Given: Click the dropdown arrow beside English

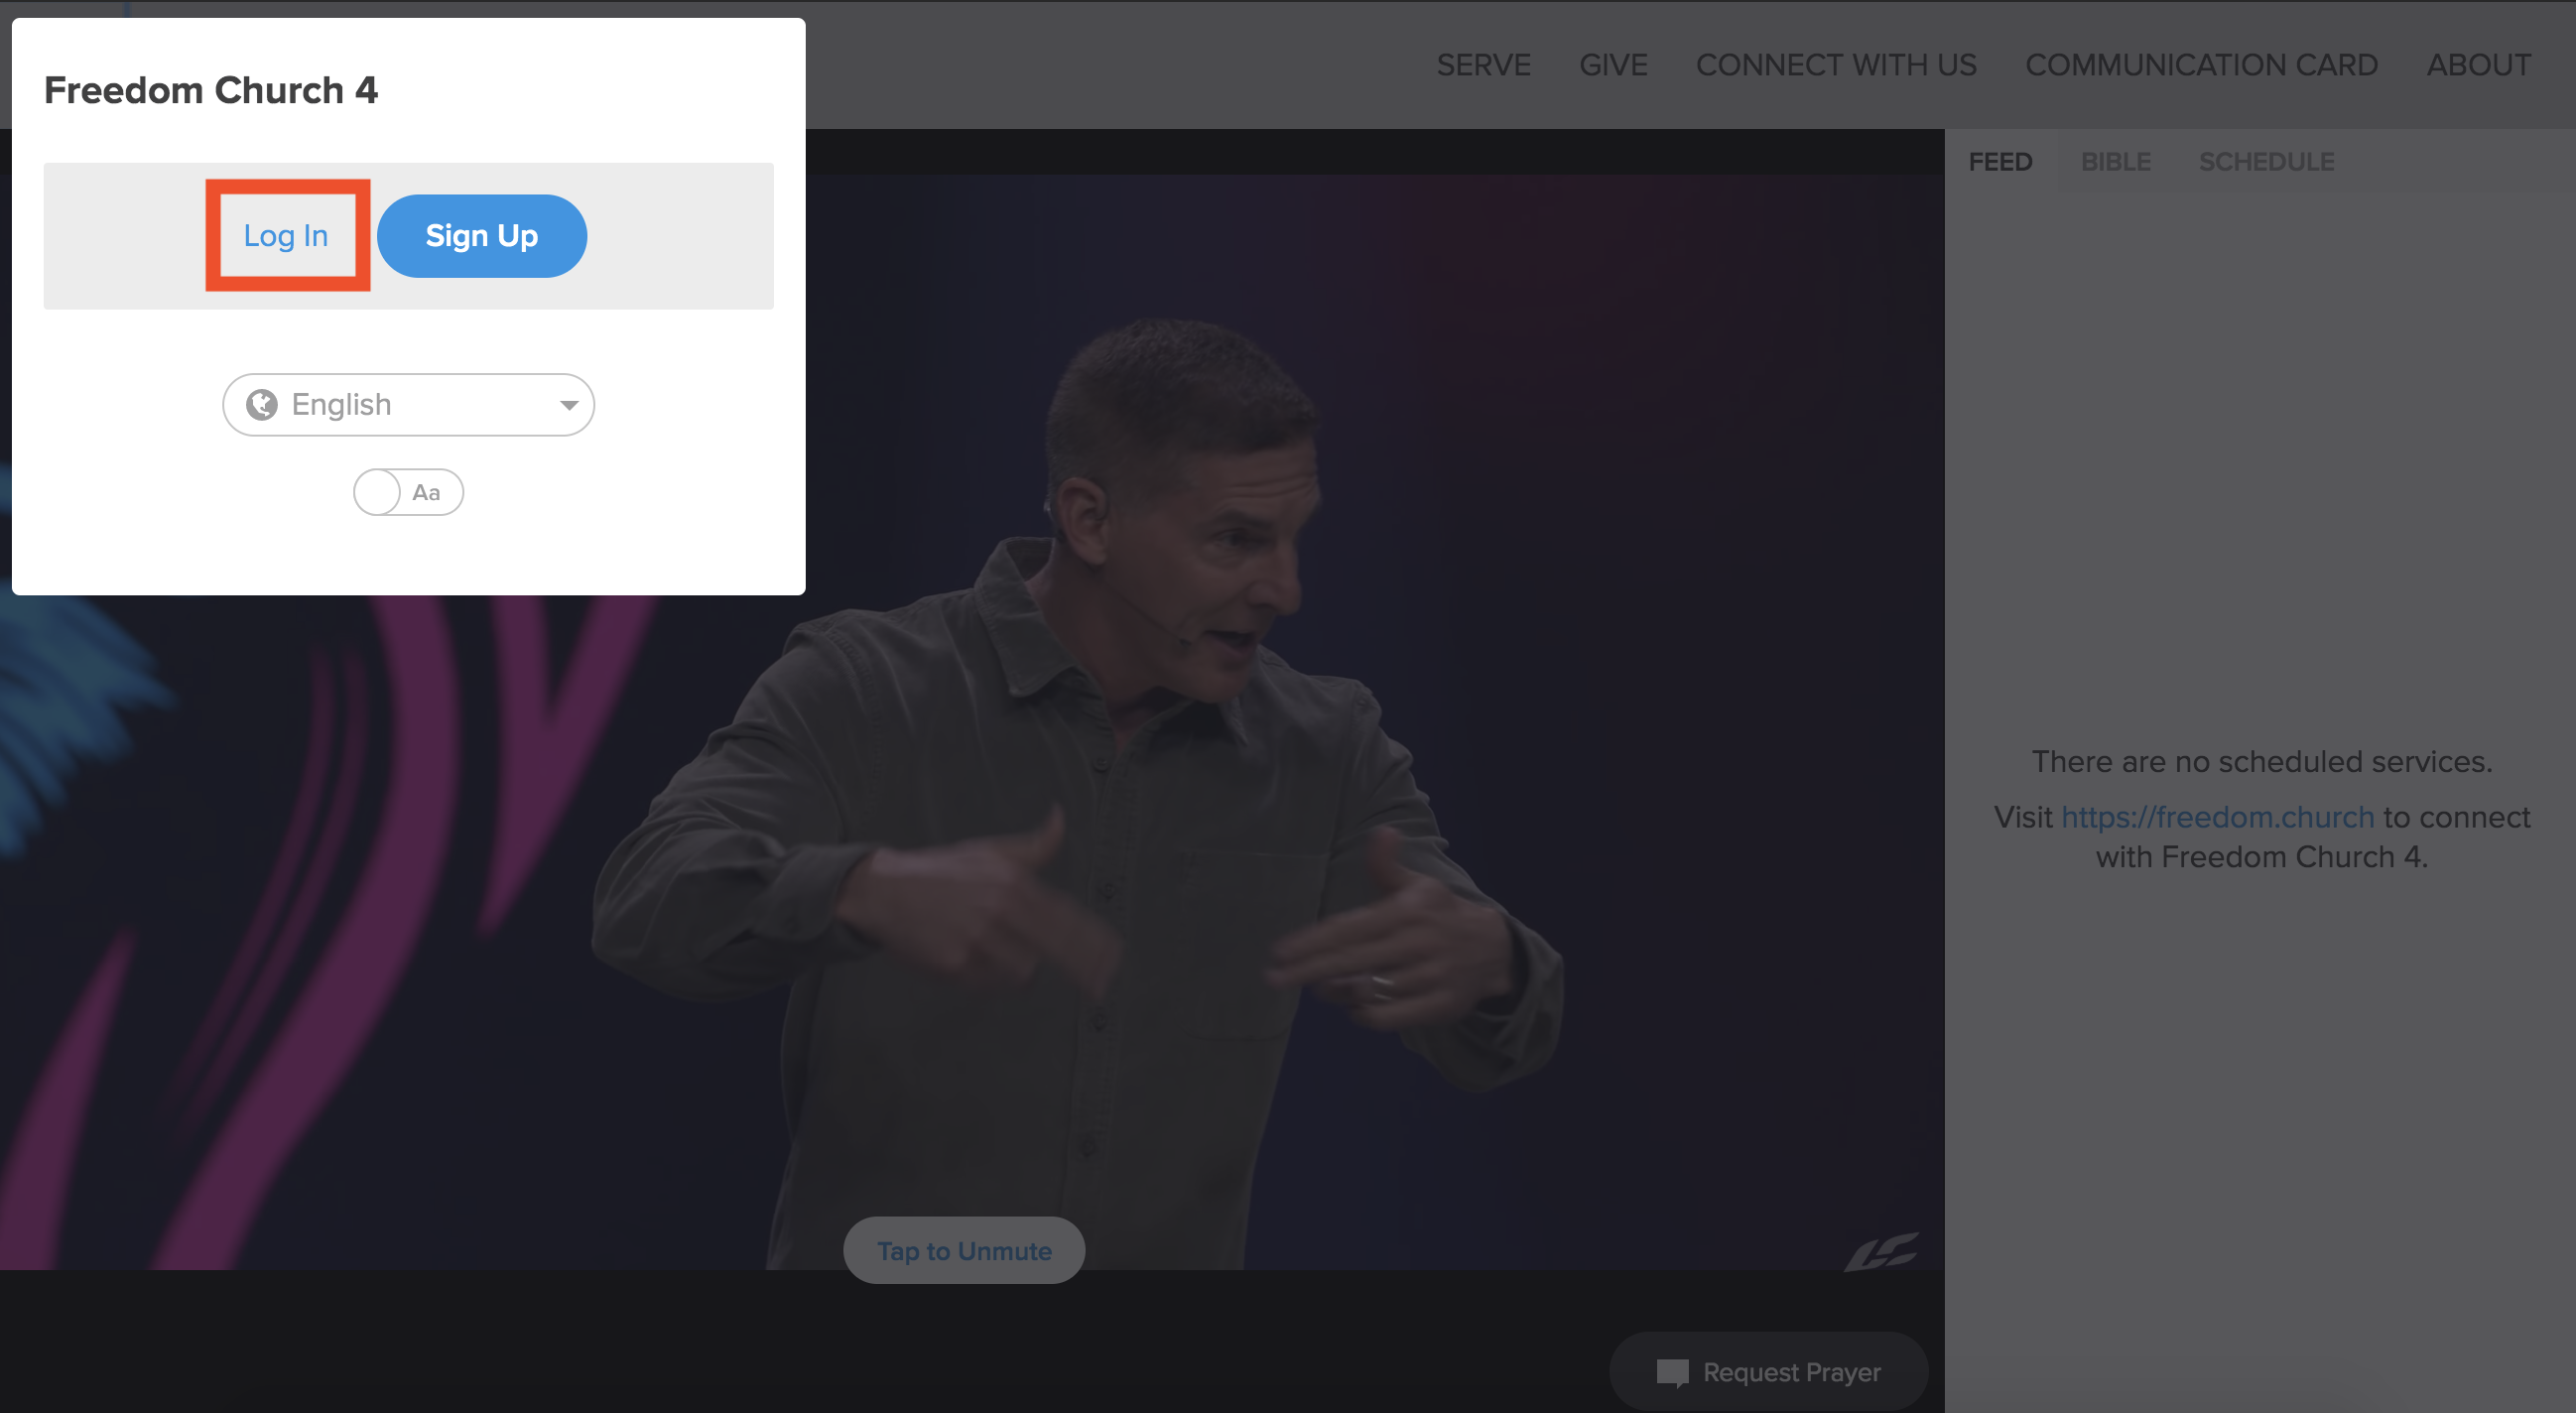Looking at the screenshot, I should click(569, 405).
